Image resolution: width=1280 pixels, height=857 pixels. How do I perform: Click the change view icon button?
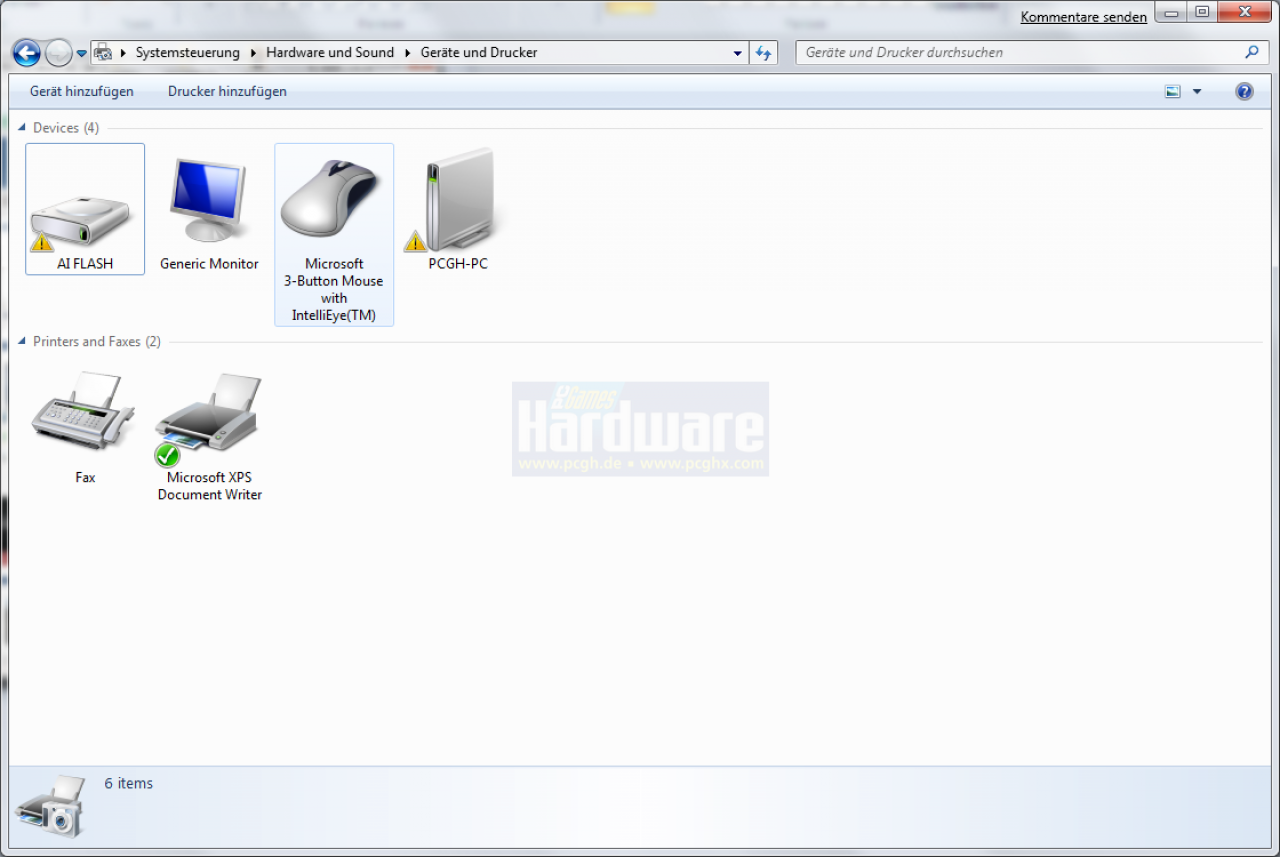pos(1173,91)
